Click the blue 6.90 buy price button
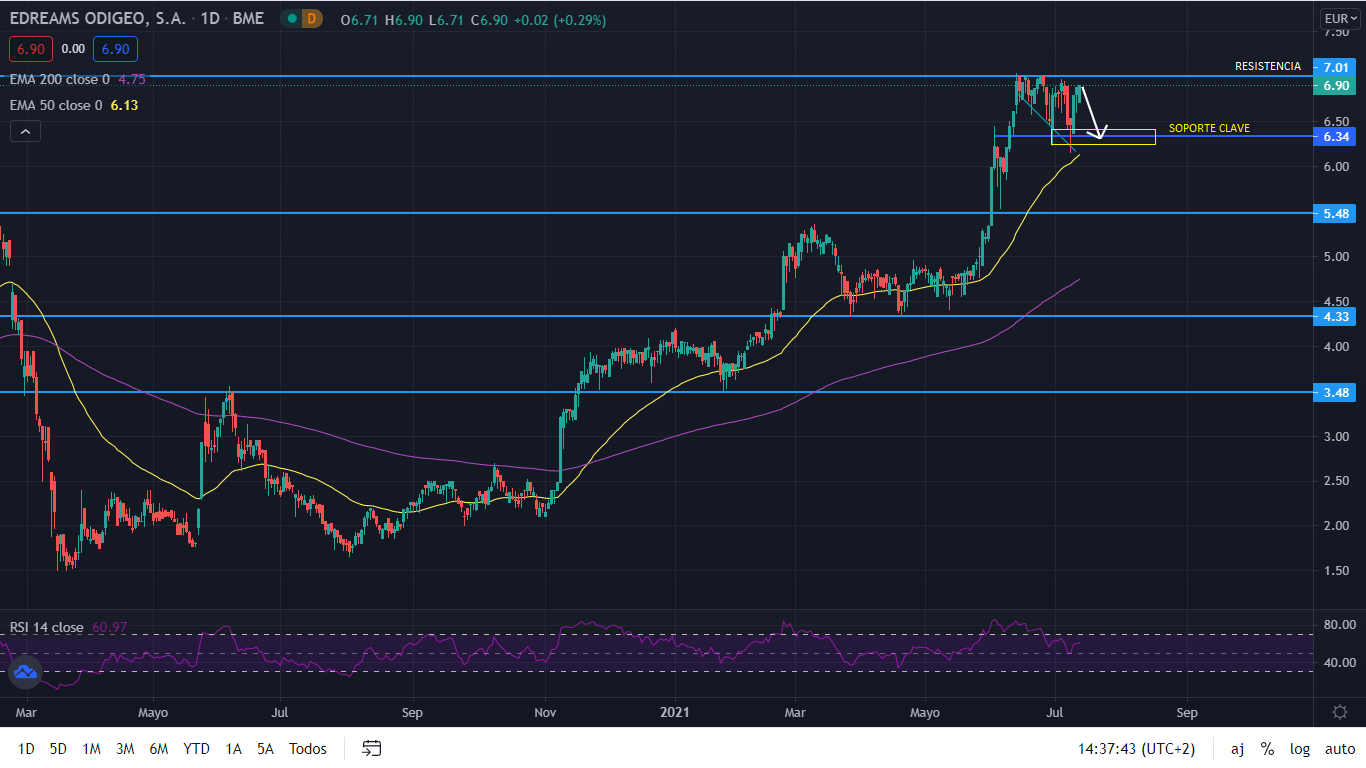The image size is (1366, 768). click(115, 48)
